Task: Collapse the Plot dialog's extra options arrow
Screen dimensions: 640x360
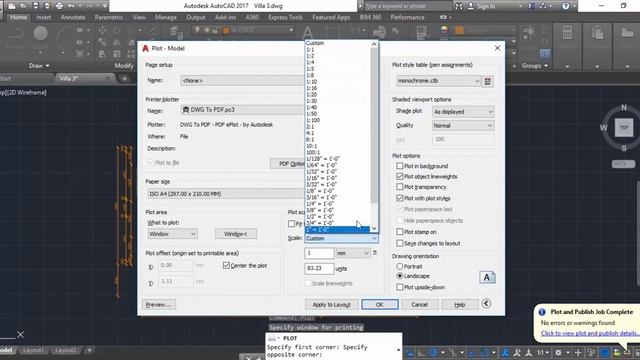Action: [x=486, y=304]
